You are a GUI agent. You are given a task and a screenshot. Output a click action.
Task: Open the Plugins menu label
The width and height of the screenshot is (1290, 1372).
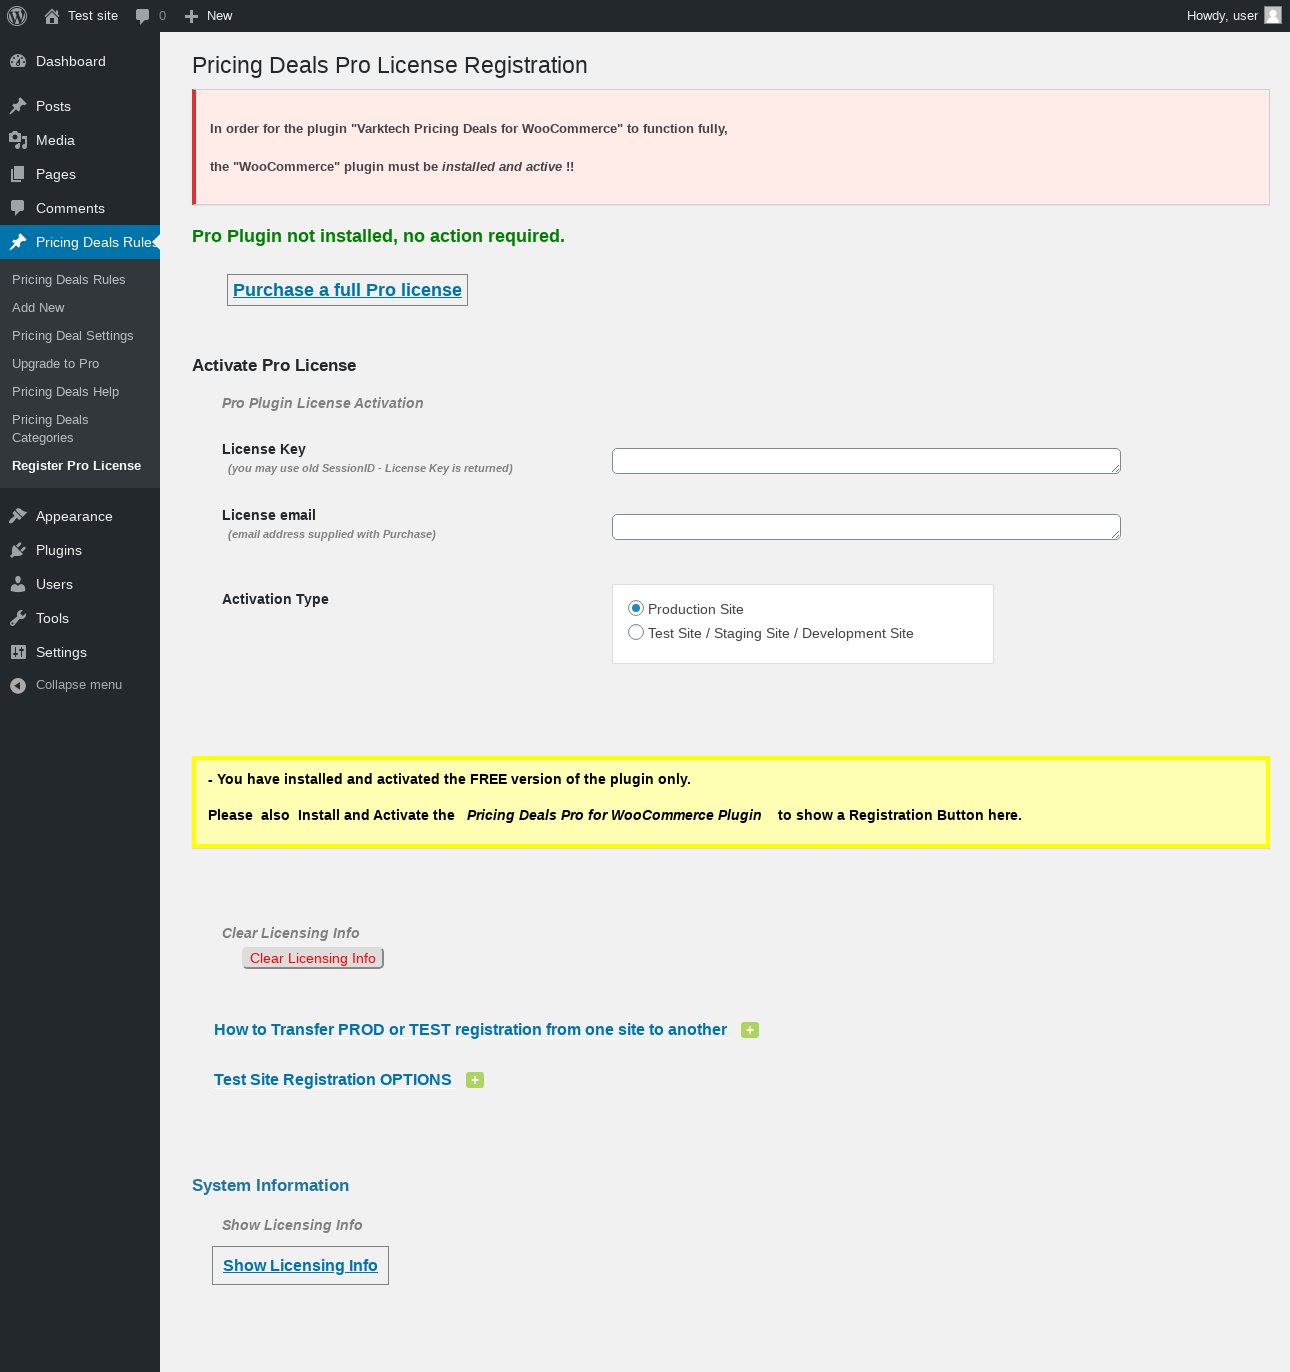click(59, 550)
